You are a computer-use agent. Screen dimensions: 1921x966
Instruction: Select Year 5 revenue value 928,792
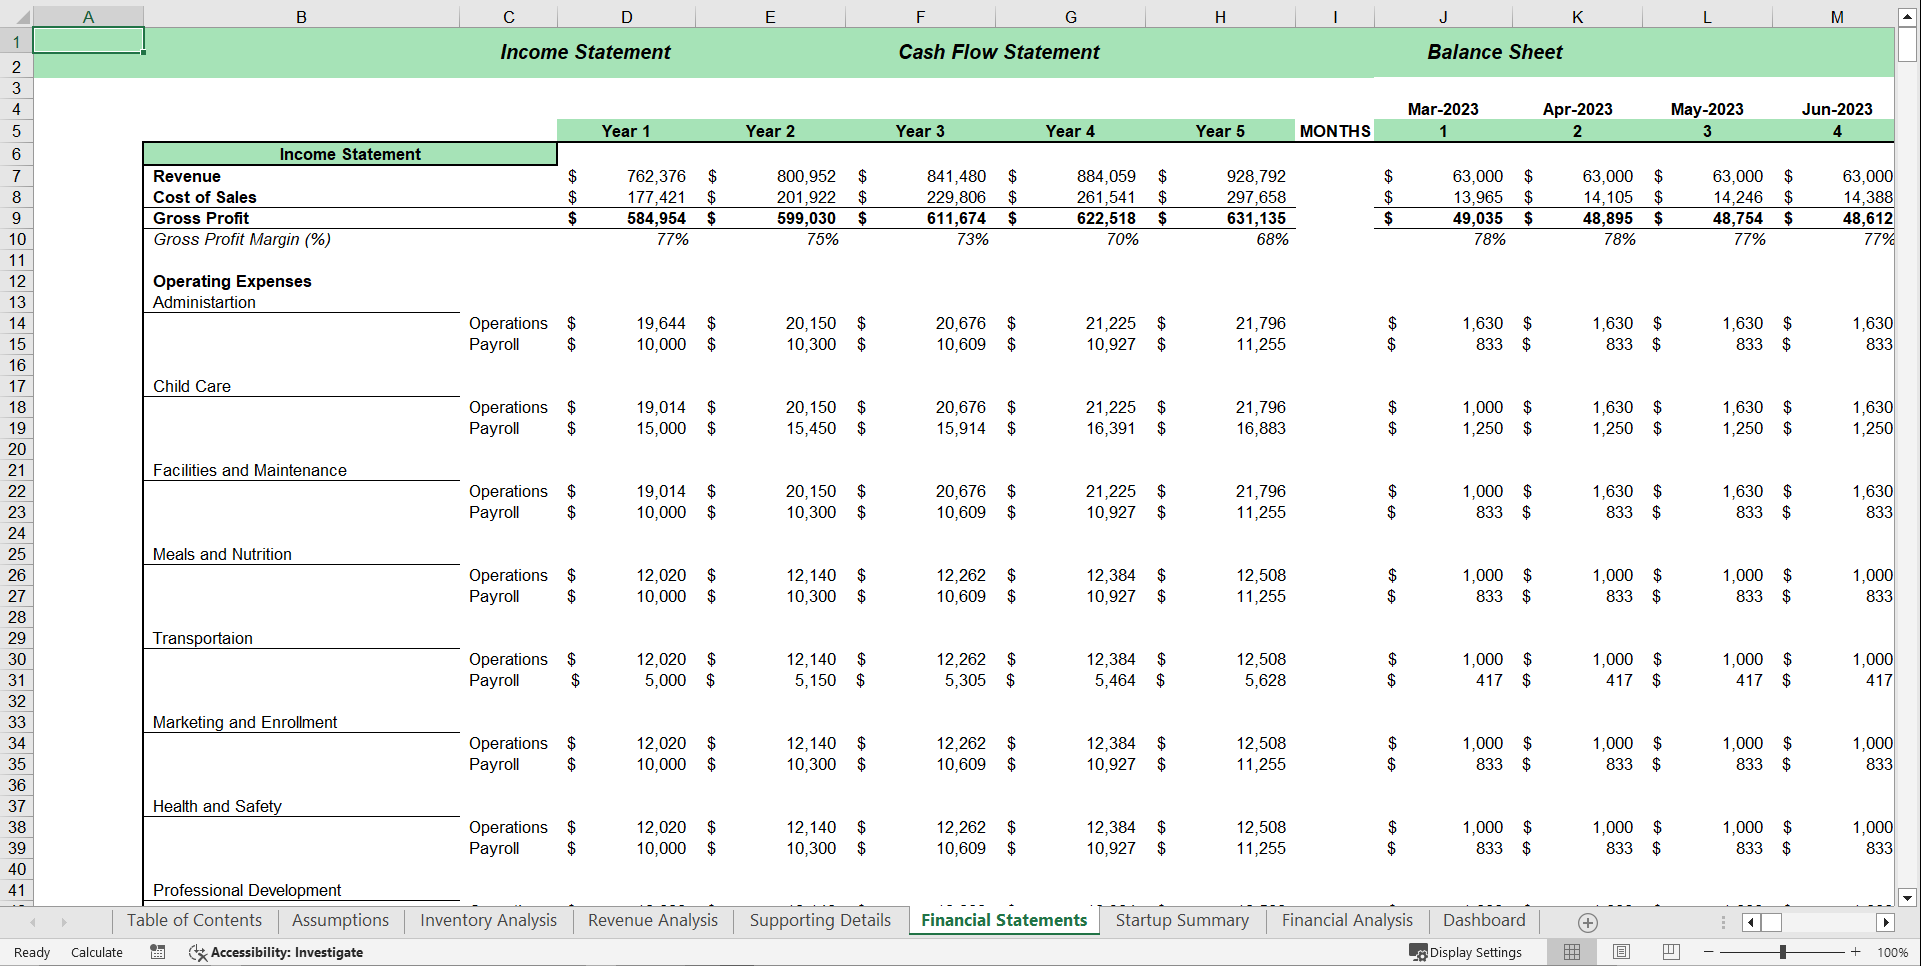[x=1256, y=176]
